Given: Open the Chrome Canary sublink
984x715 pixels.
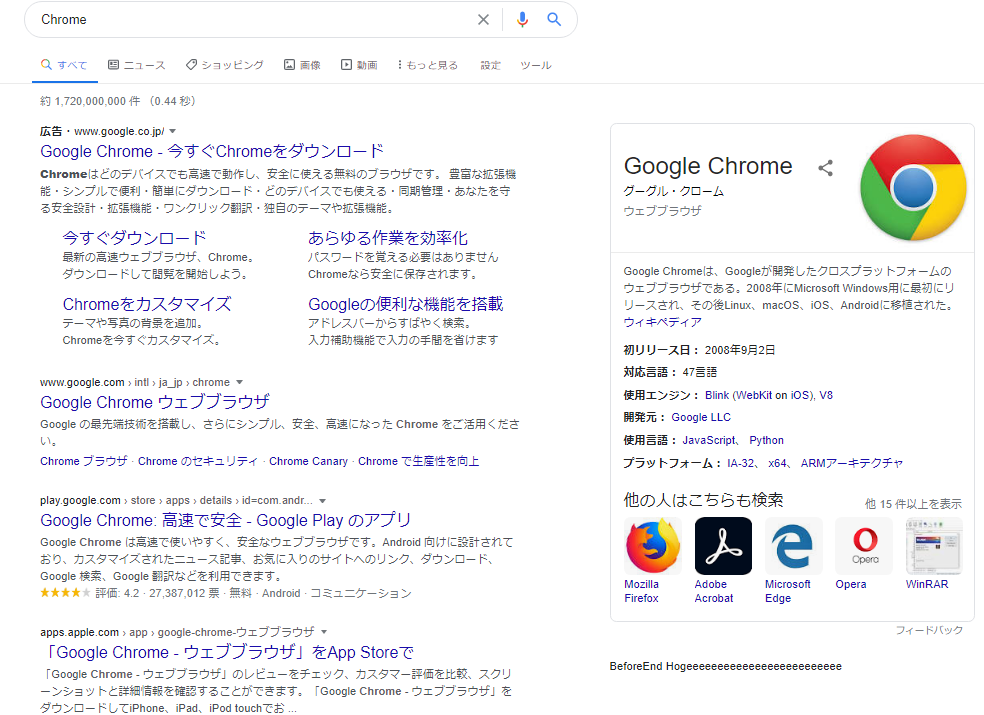Looking at the screenshot, I should coord(308,461).
